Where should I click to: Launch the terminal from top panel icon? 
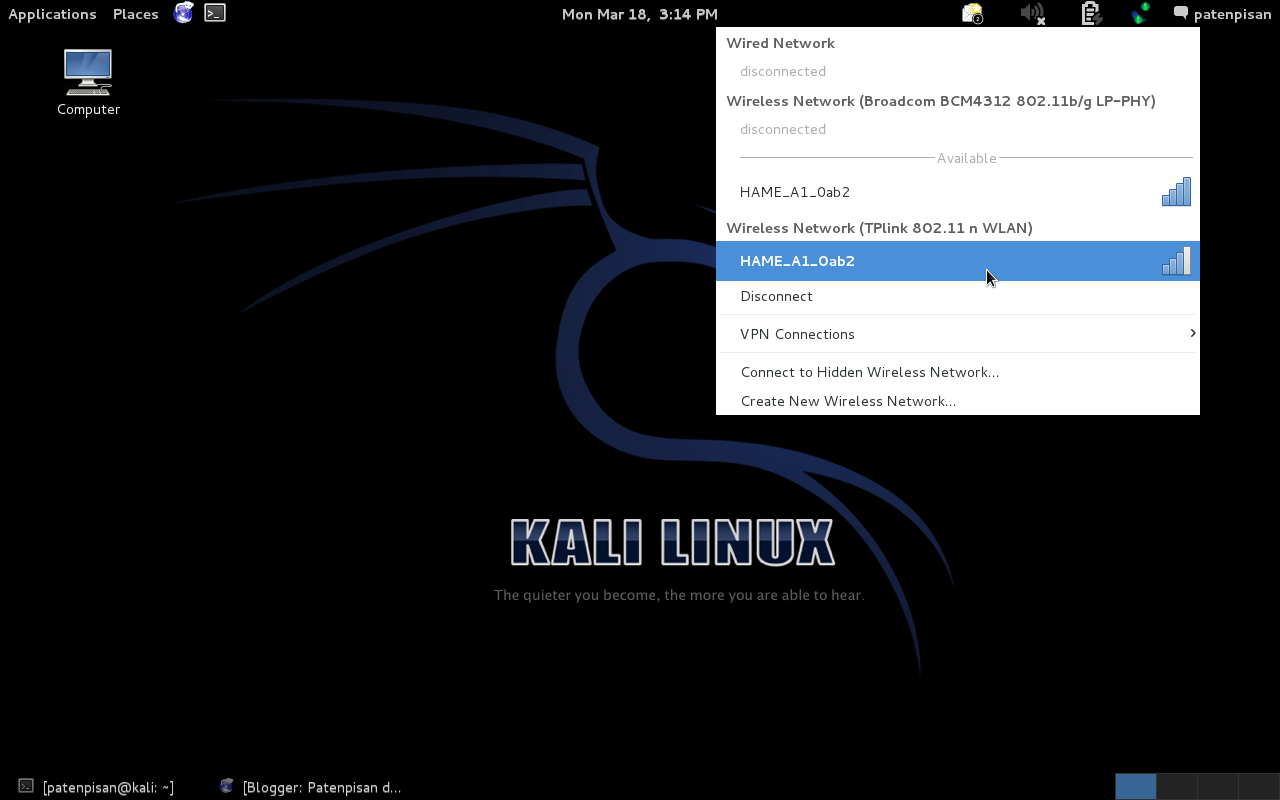pos(215,13)
